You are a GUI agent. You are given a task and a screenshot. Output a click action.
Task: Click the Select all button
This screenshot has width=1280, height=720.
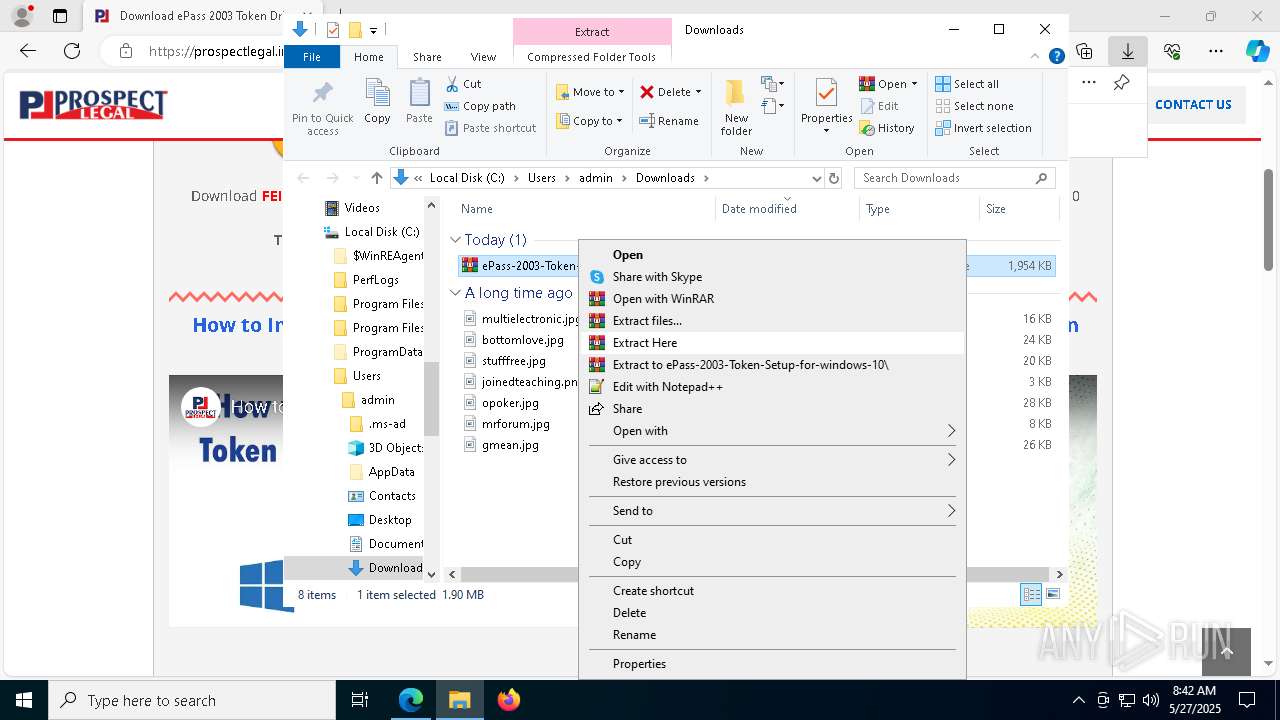967,84
